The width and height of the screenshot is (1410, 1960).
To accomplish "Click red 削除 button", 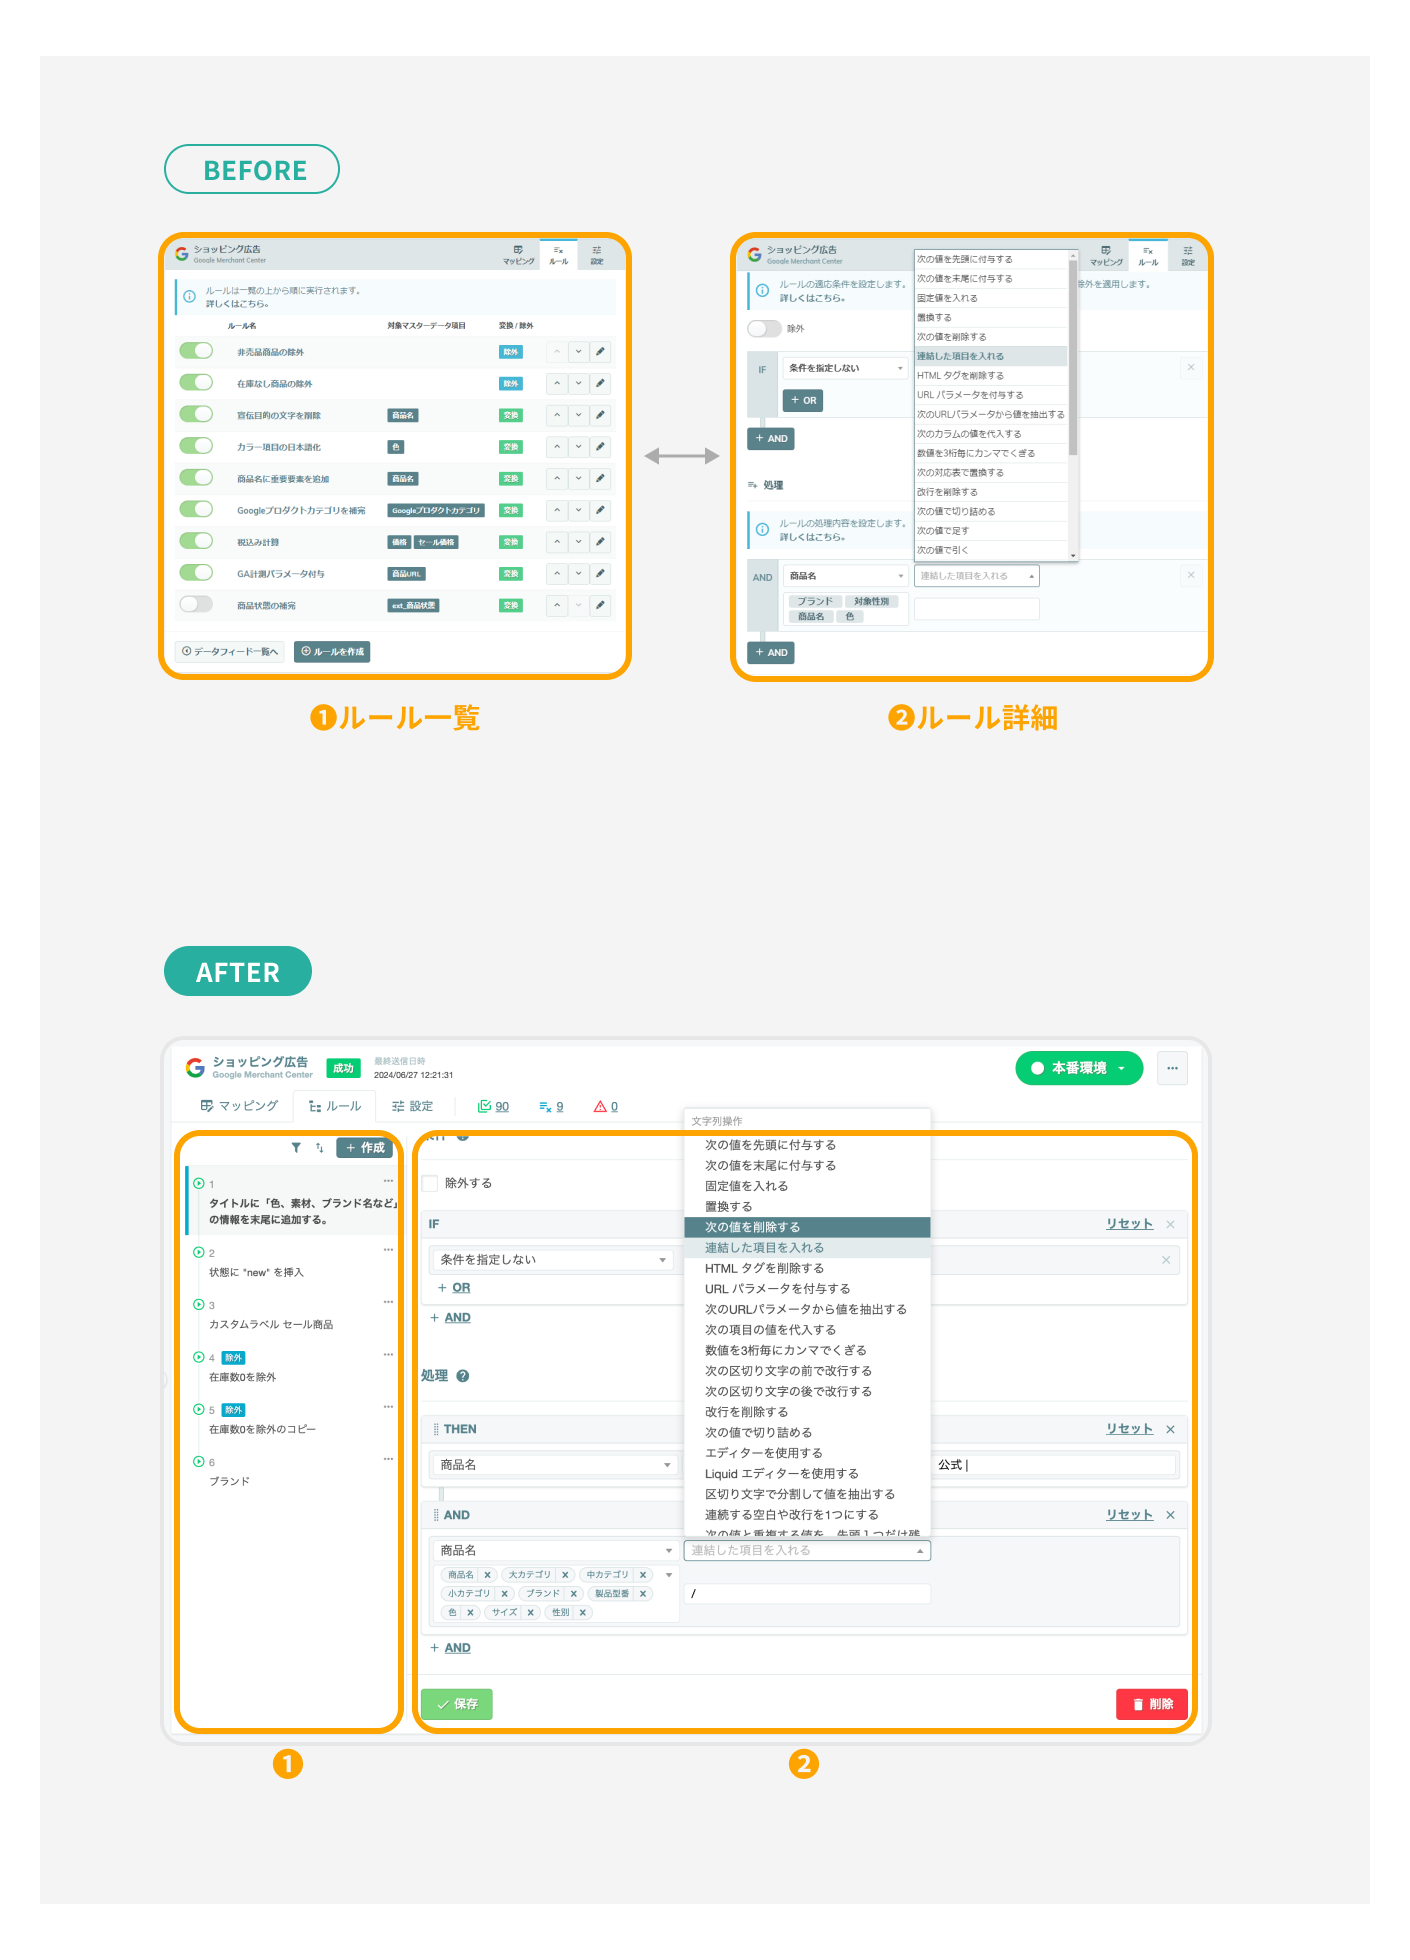I will [1152, 1704].
